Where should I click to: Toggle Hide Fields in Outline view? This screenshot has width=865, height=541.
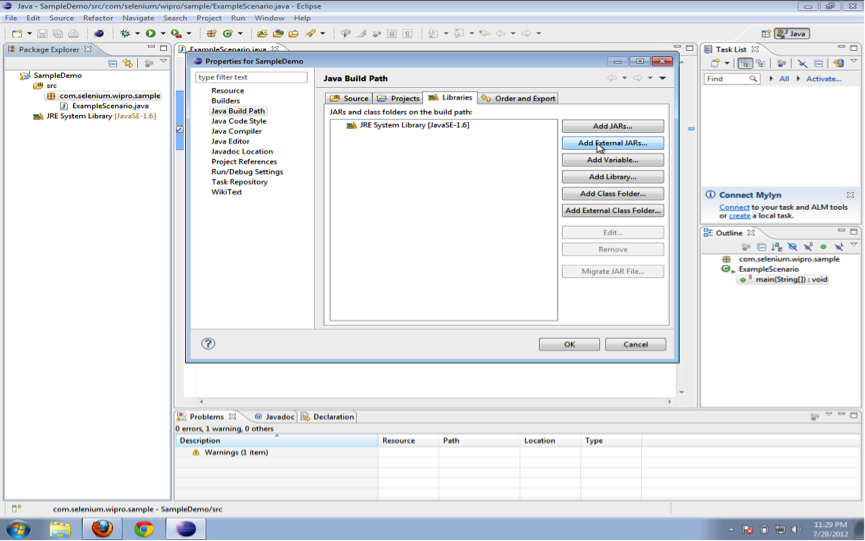[792, 247]
